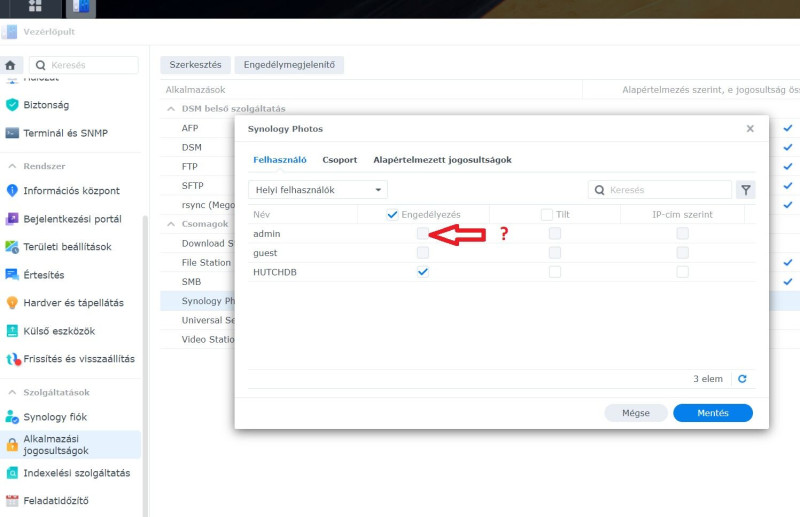Open Információs központ
The height and width of the screenshot is (517, 800).
click(62, 190)
